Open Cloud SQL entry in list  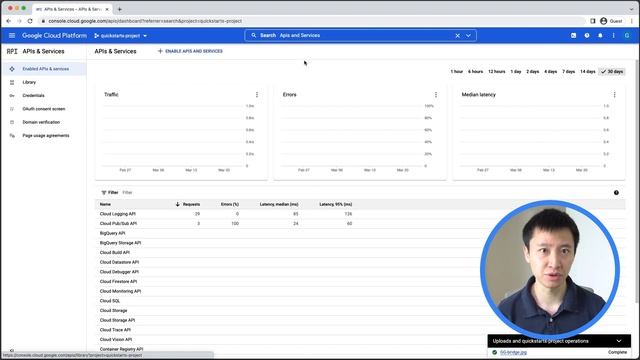[x=110, y=301]
